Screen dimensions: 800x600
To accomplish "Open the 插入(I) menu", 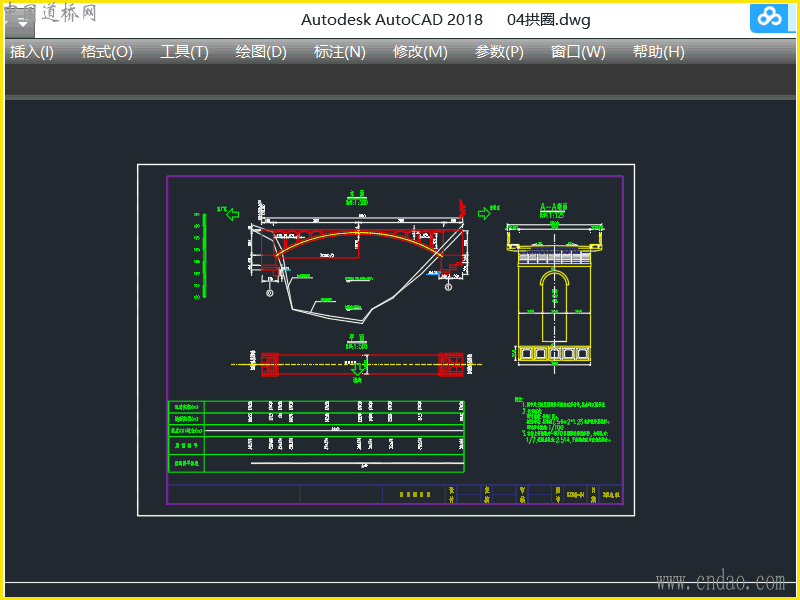I will [32, 52].
